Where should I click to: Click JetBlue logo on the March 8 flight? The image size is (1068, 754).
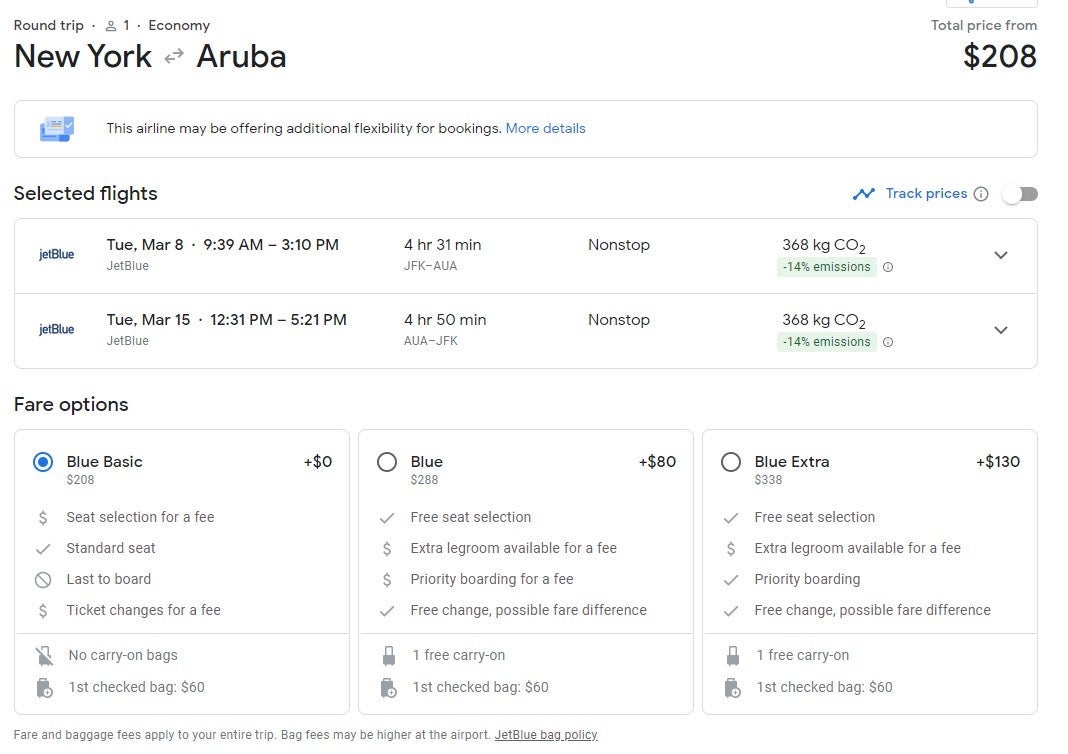coord(56,255)
